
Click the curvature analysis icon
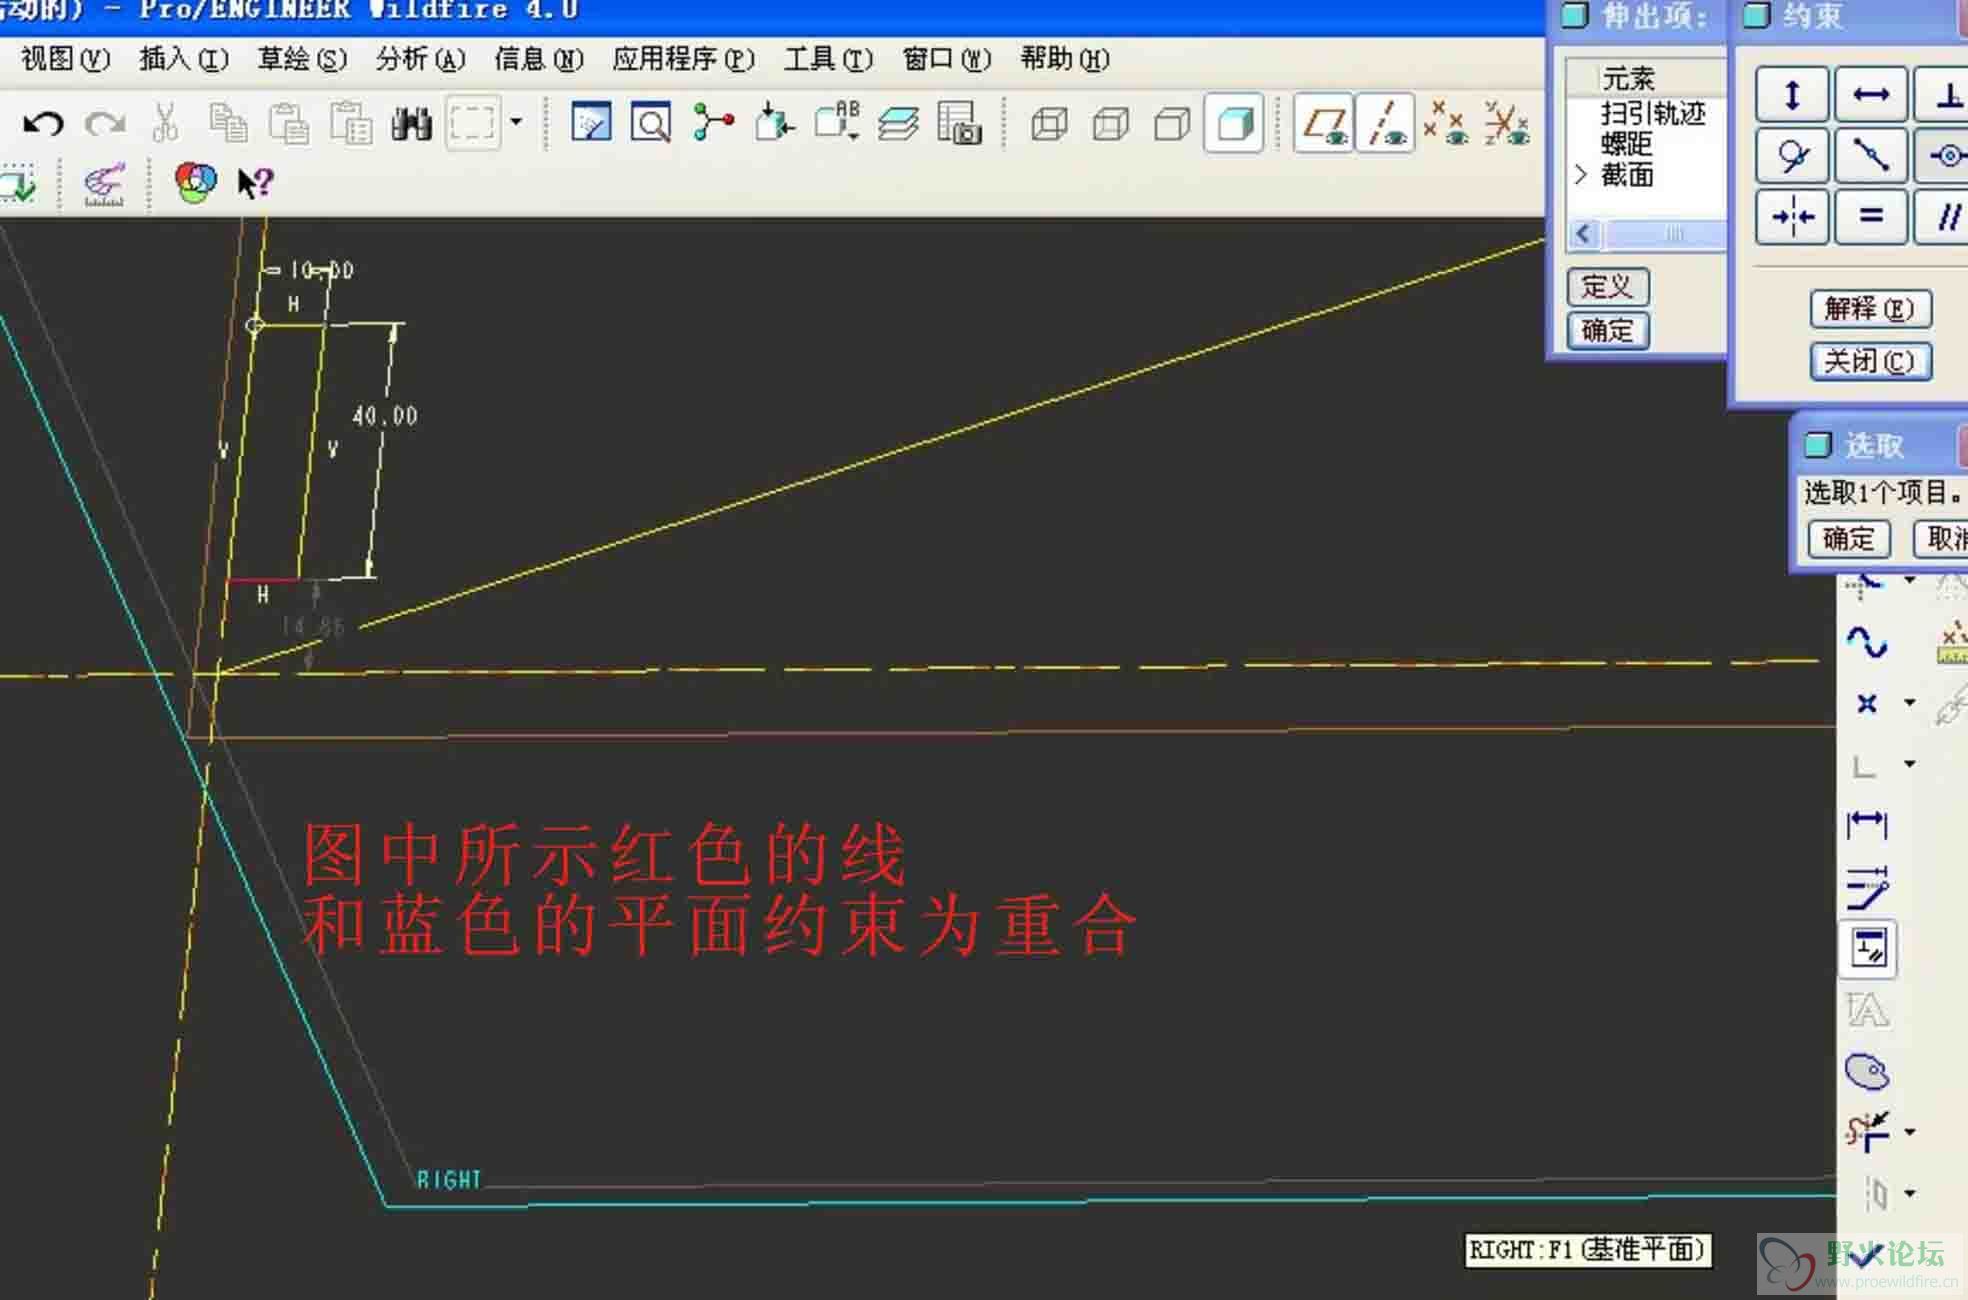point(104,184)
